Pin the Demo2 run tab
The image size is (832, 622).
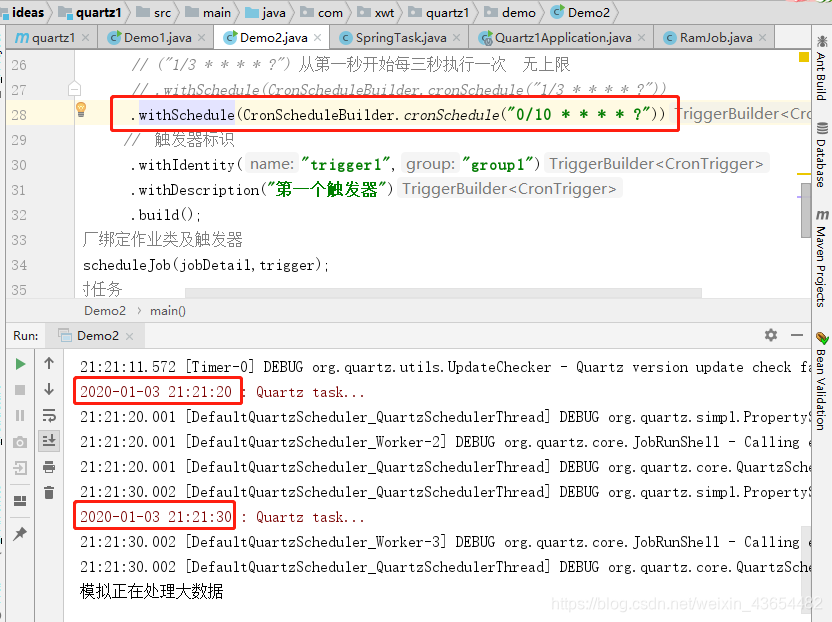pyautogui.click(x=20, y=534)
